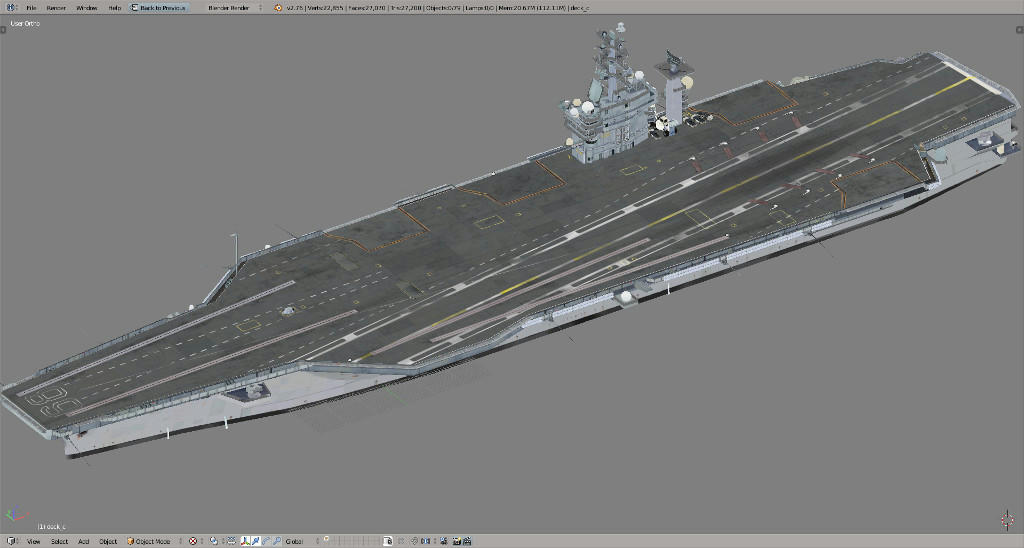Open the Object menu in viewport header

click(108, 541)
